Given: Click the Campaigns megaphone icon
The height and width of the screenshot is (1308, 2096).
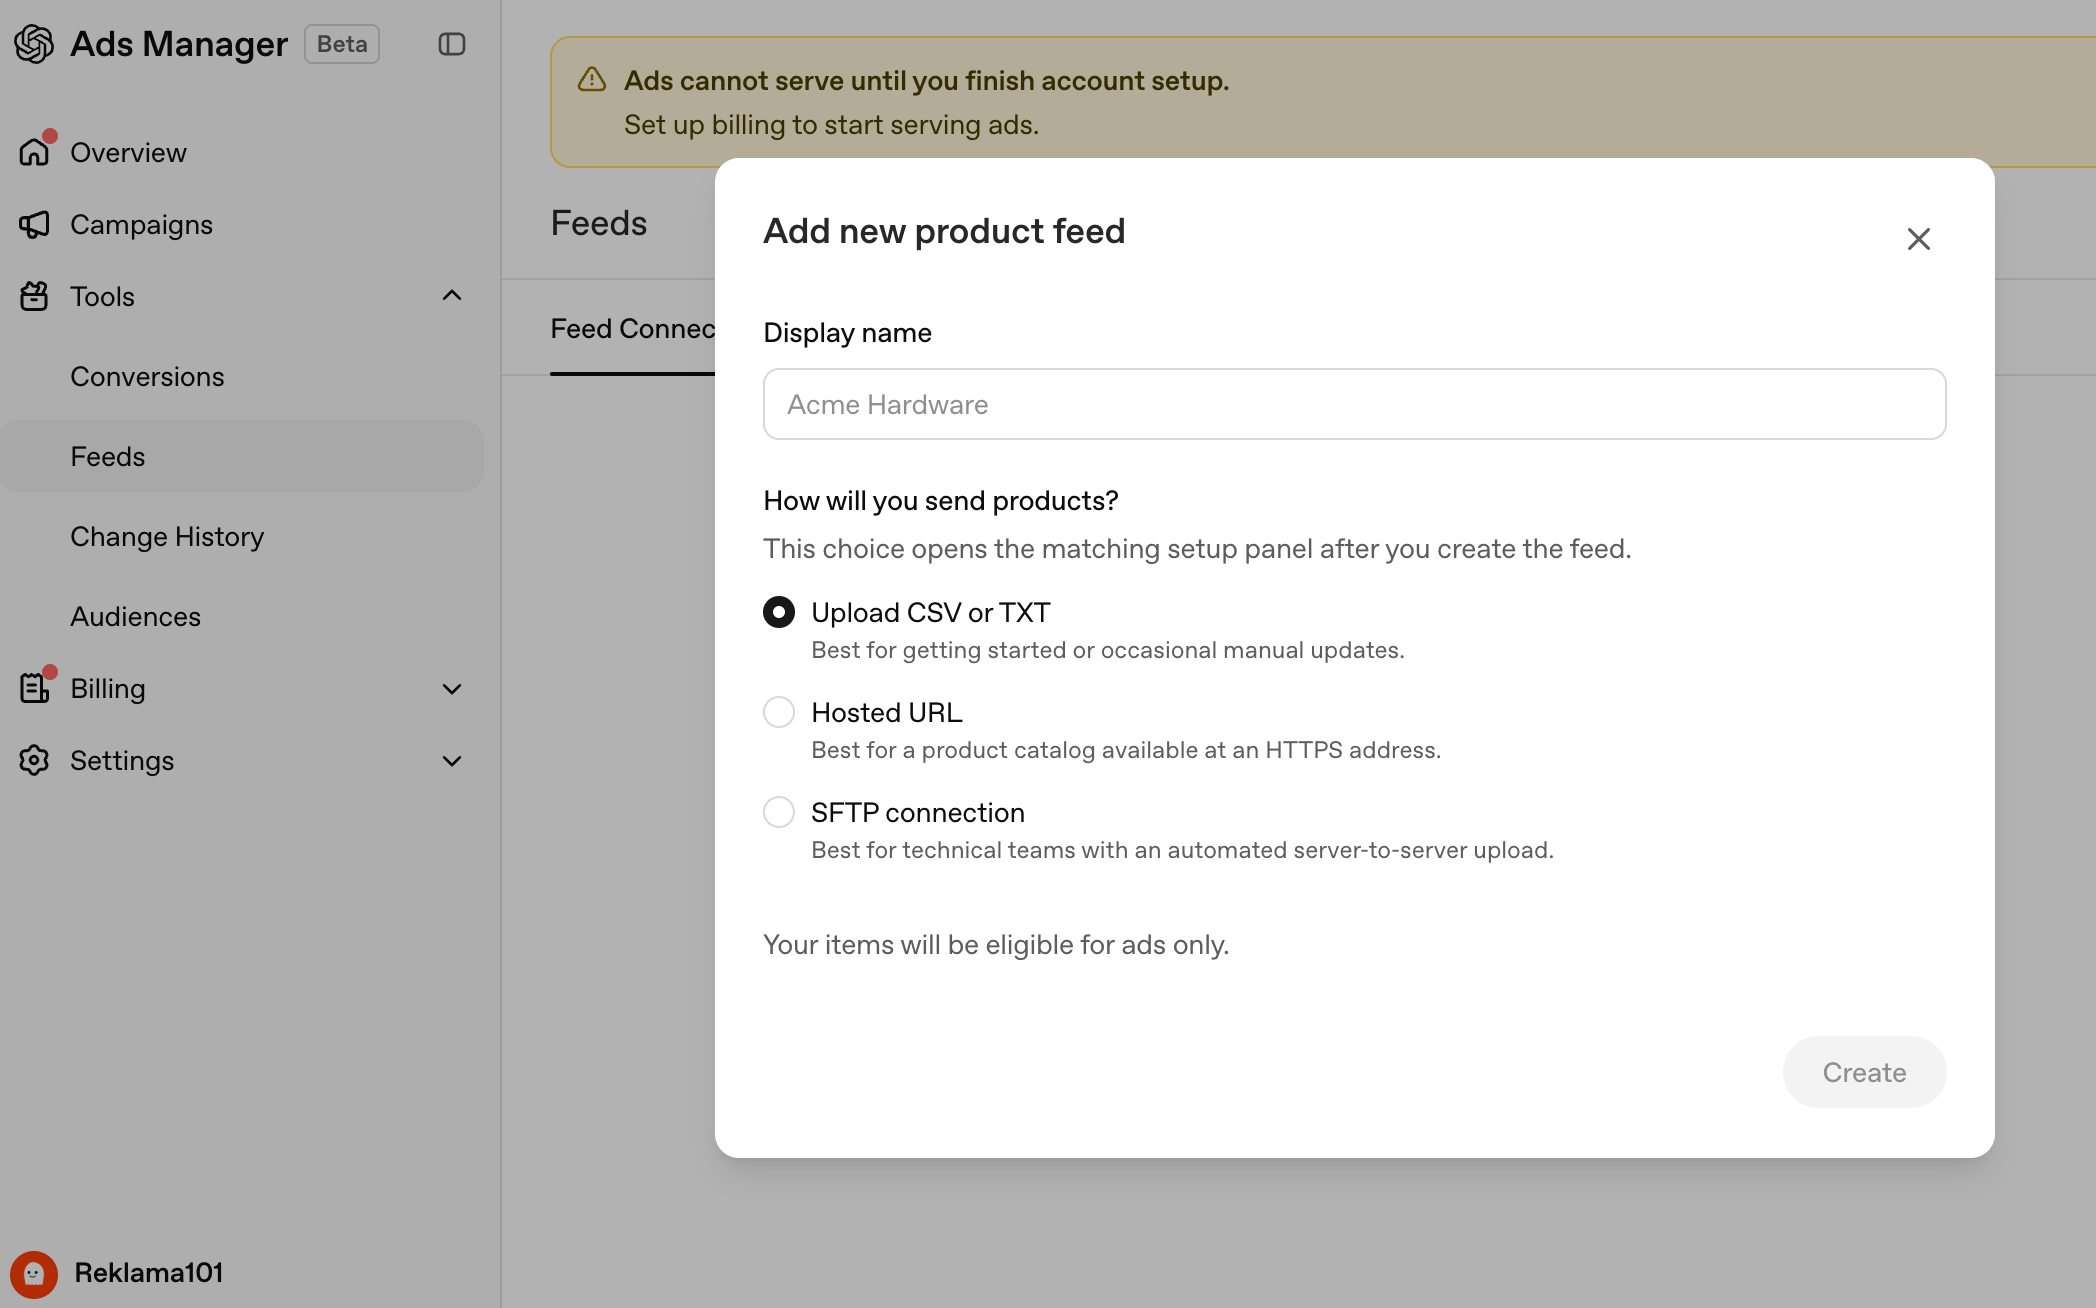Looking at the screenshot, I should click(x=34, y=224).
